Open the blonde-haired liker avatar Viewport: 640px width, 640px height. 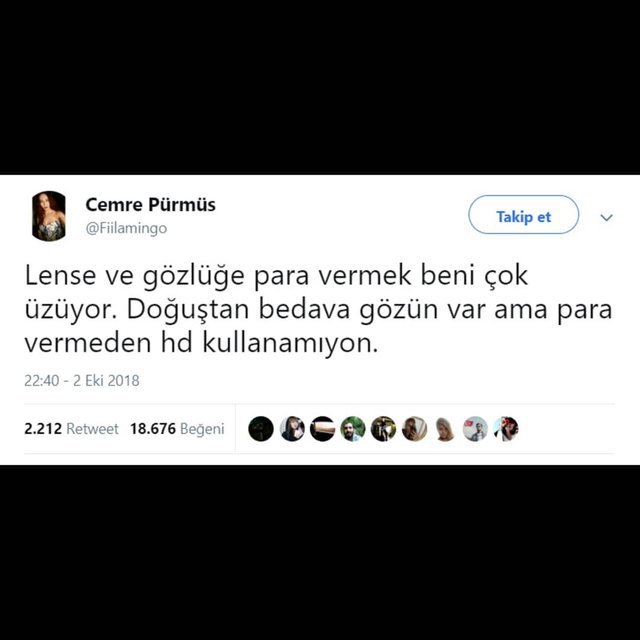click(444, 429)
